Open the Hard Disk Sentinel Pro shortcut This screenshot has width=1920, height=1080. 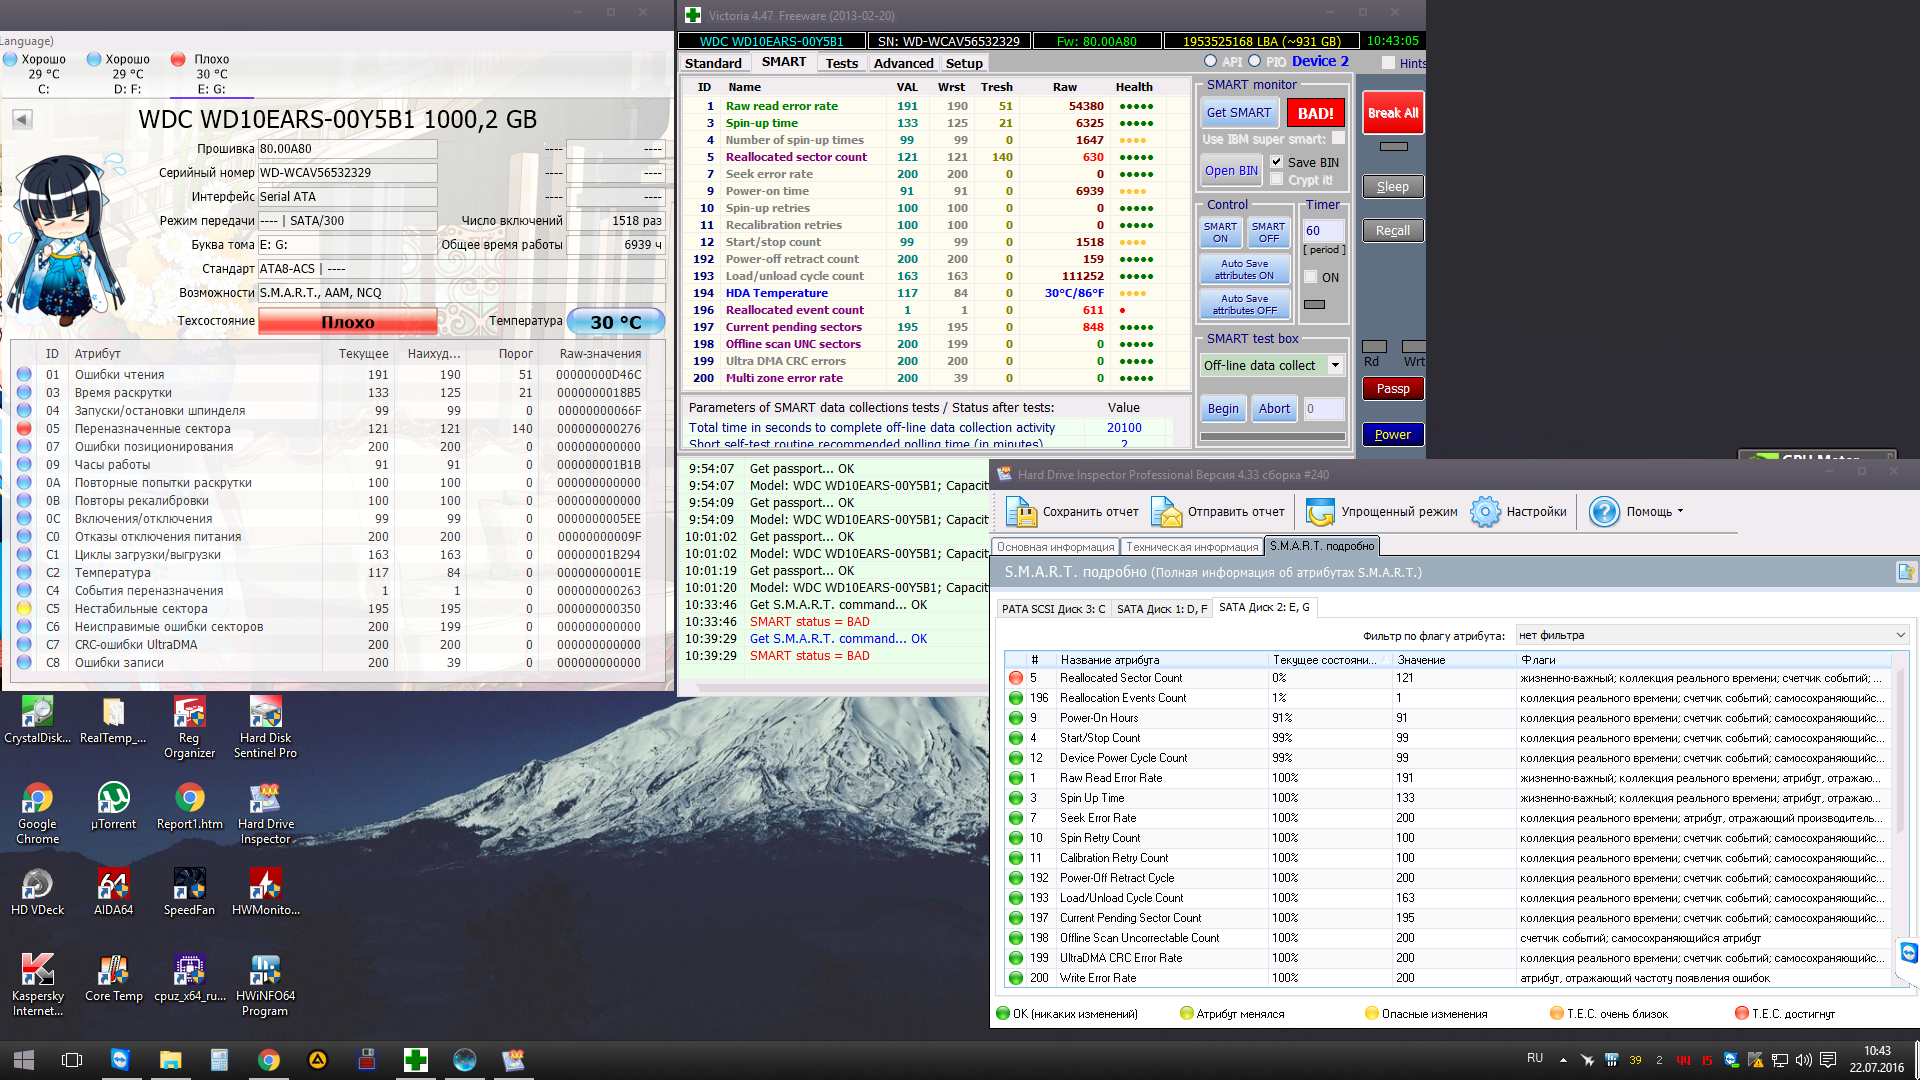tap(265, 712)
